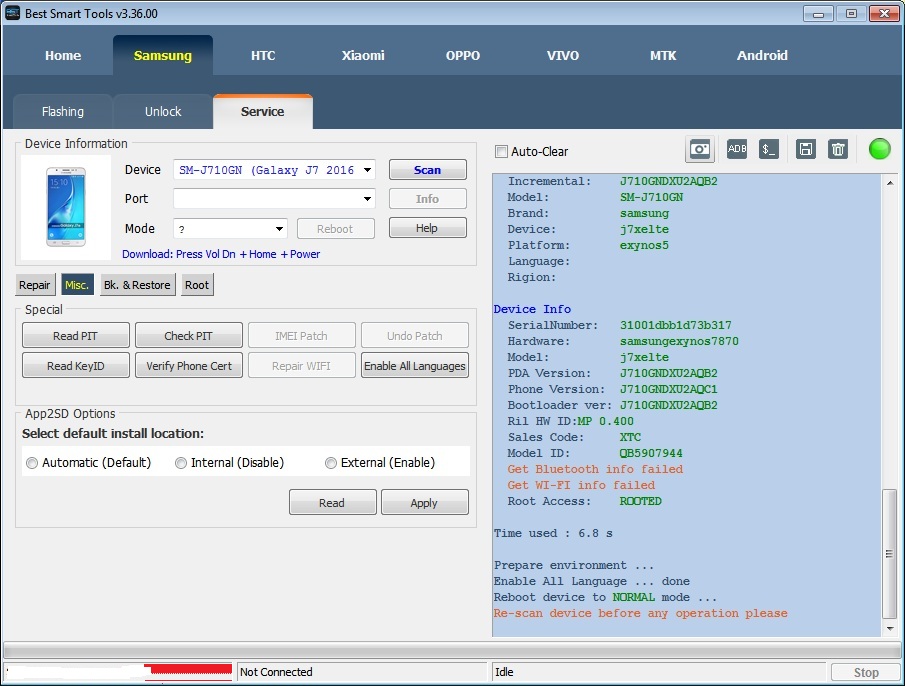Click the progress bar at bottom

pos(451,650)
